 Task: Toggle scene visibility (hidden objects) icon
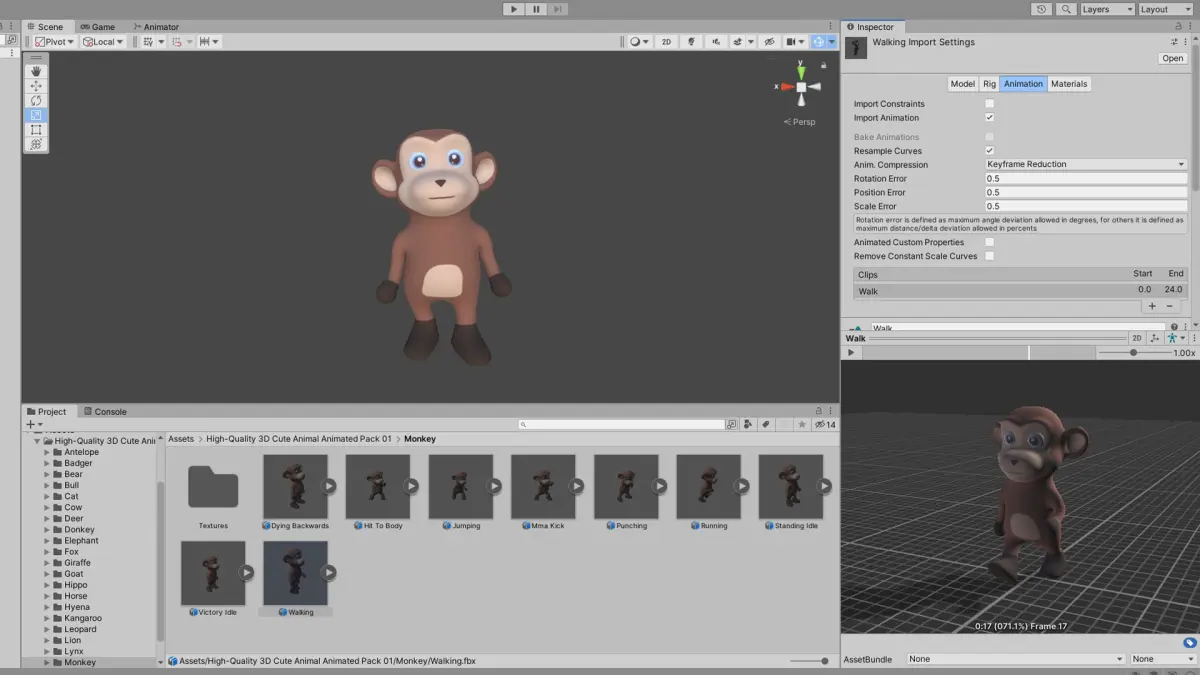tap(768, 42)
